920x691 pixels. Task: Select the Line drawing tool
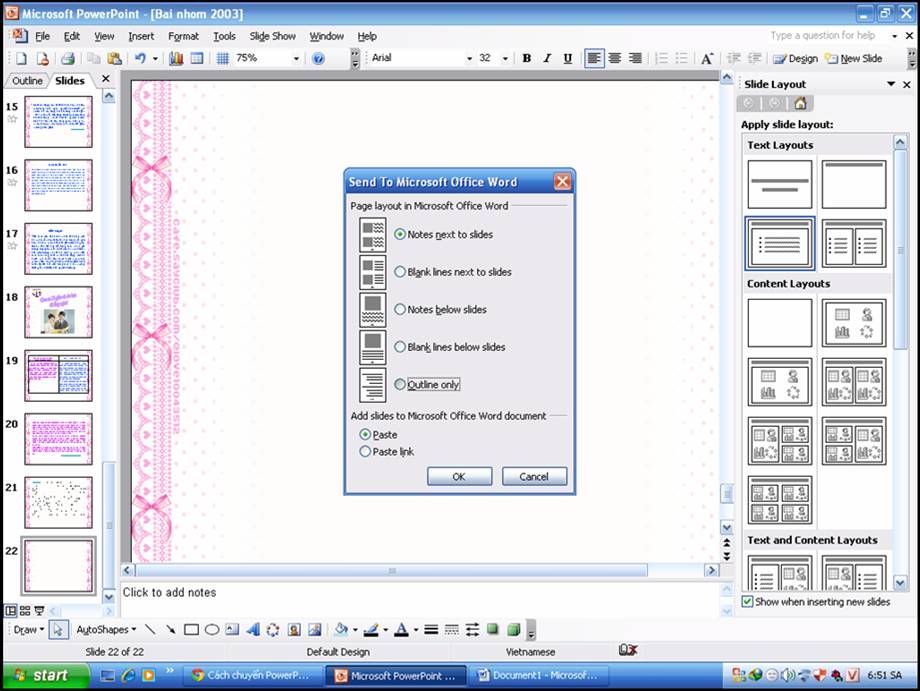point(150,629)
